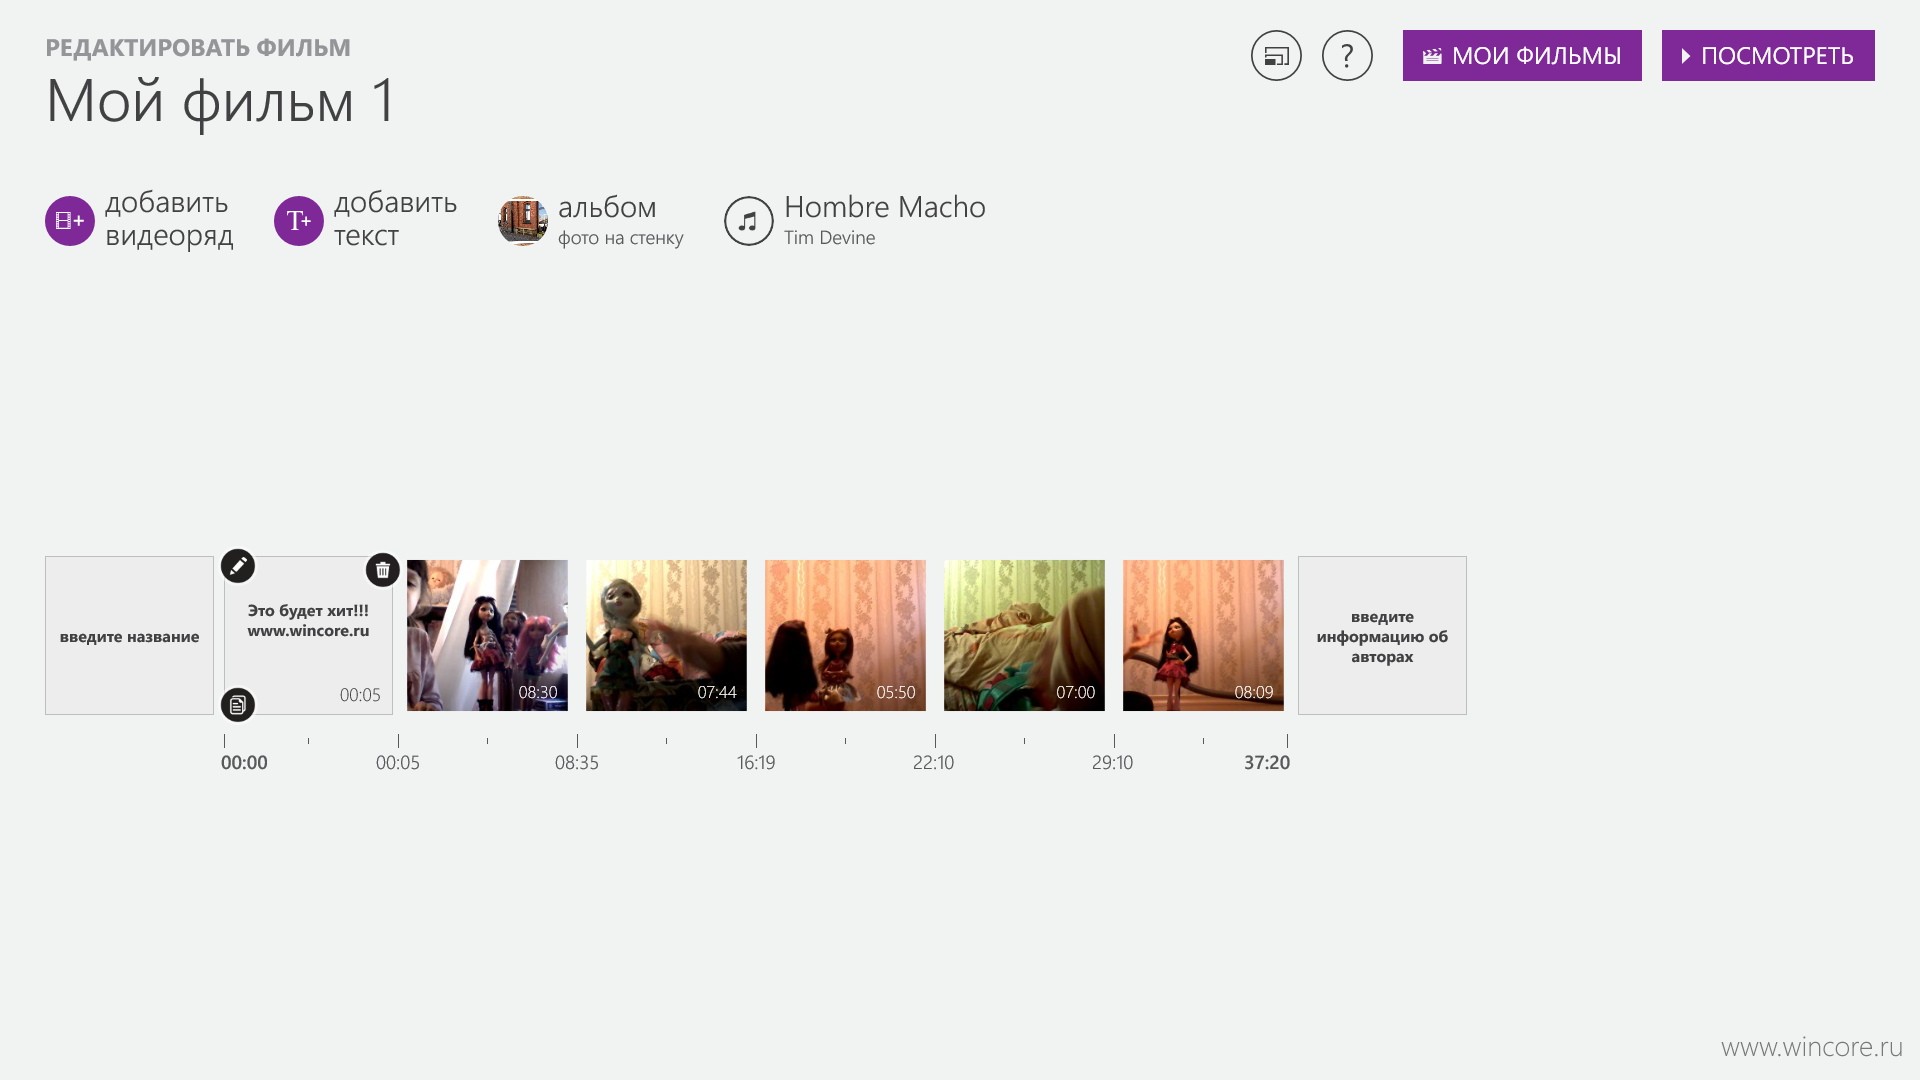Click ПОСМОТРЕТЬ to preview the movie
The width and height of the screenshot is (1920, 1080).
[x=1768, y=56]
